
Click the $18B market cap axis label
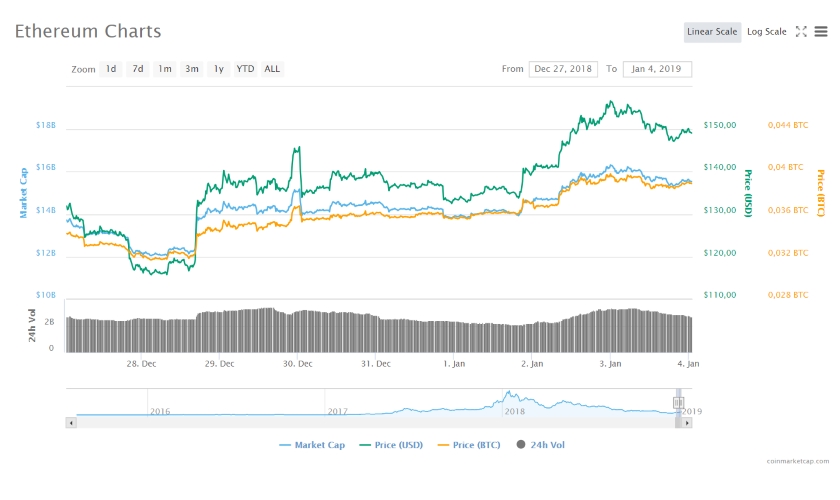click(46, 125)
